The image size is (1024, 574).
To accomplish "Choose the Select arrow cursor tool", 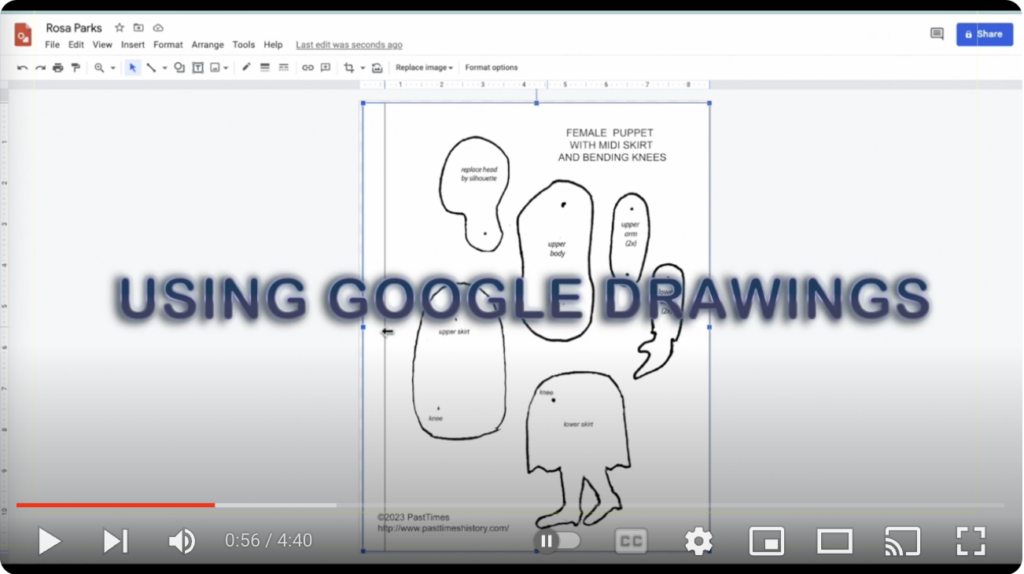I will (x=133, y=68).
